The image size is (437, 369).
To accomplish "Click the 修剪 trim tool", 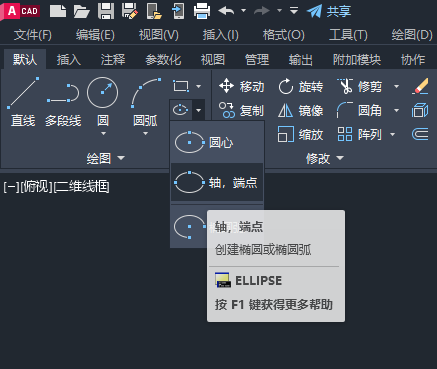I will tap(360, 86).
